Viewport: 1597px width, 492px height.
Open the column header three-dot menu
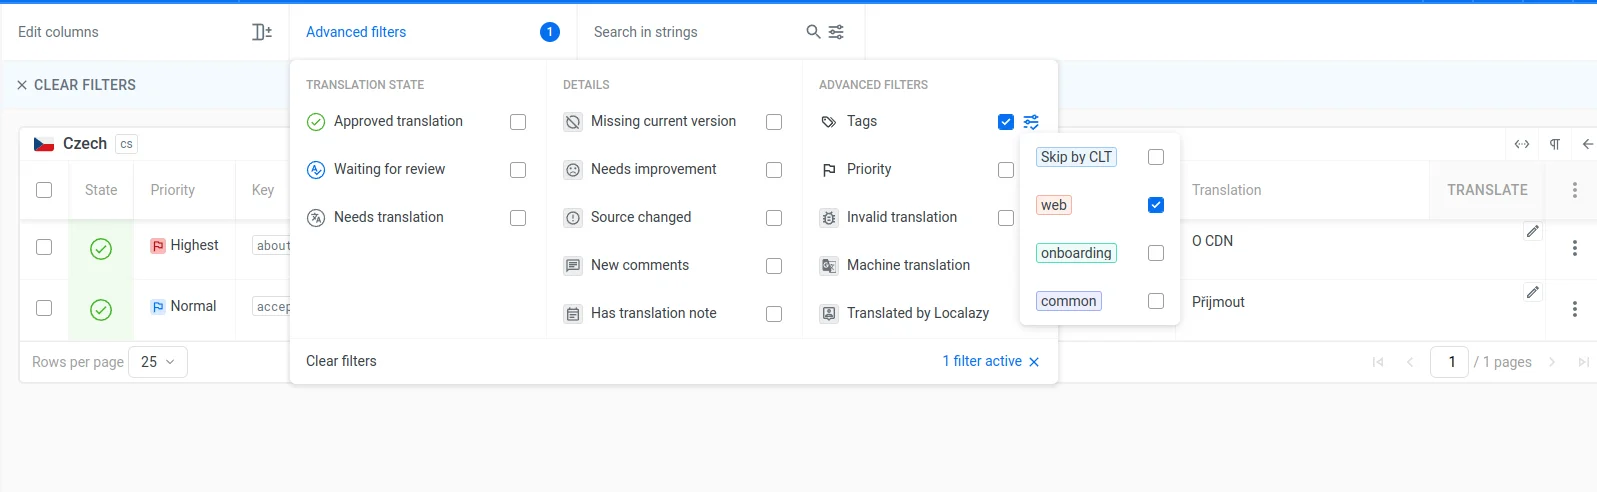1574,190
